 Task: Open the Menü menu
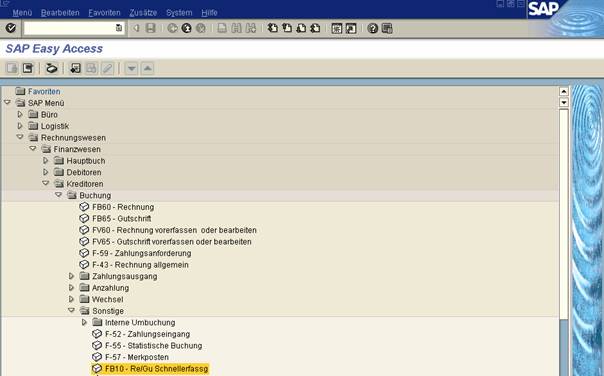coord(22,13)
